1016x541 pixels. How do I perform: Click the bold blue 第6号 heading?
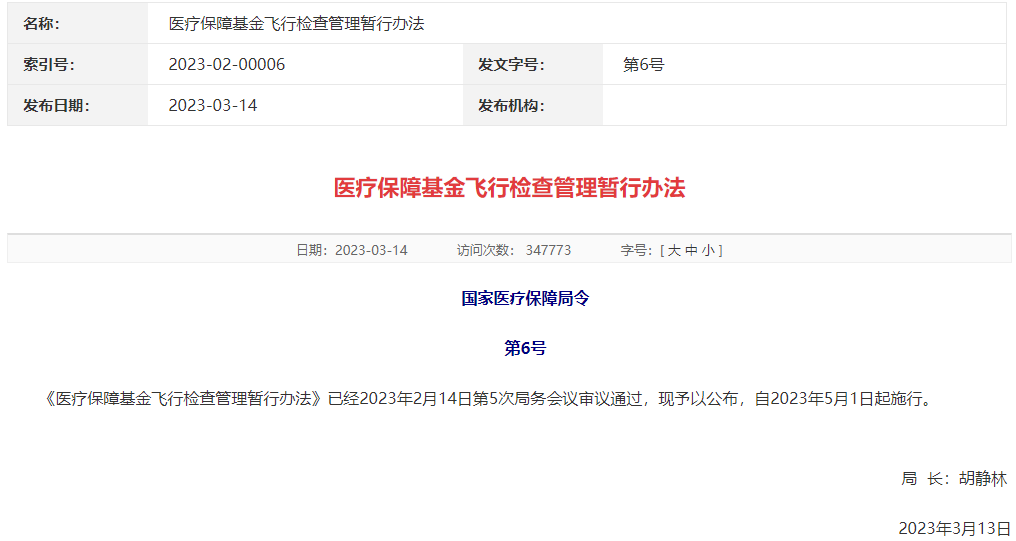pyautogui.click(x=525, y=348)
